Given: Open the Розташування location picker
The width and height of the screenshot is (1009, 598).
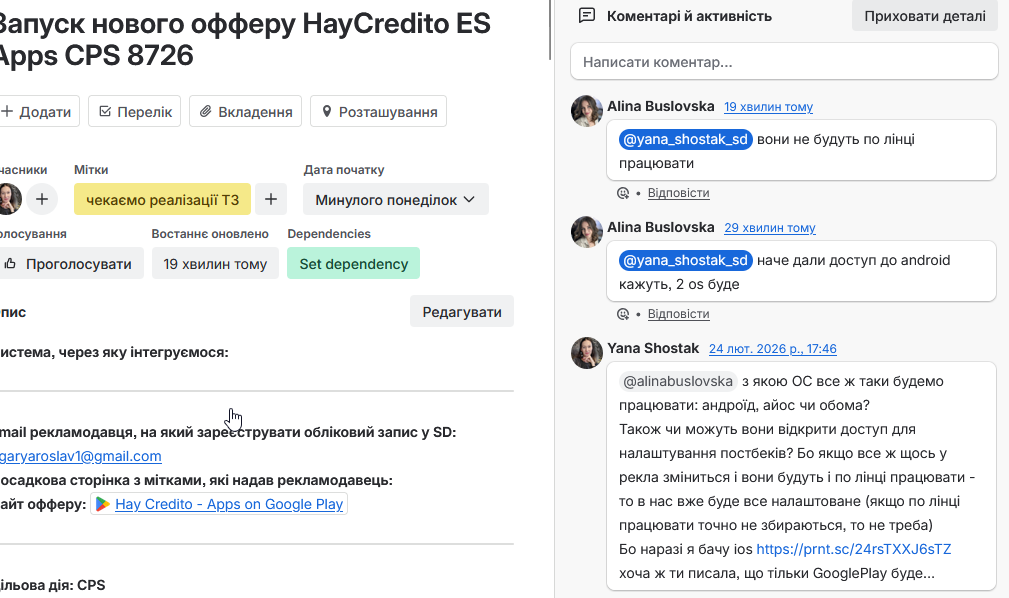Looking at the screenshot, I should [x=378, y=111].
